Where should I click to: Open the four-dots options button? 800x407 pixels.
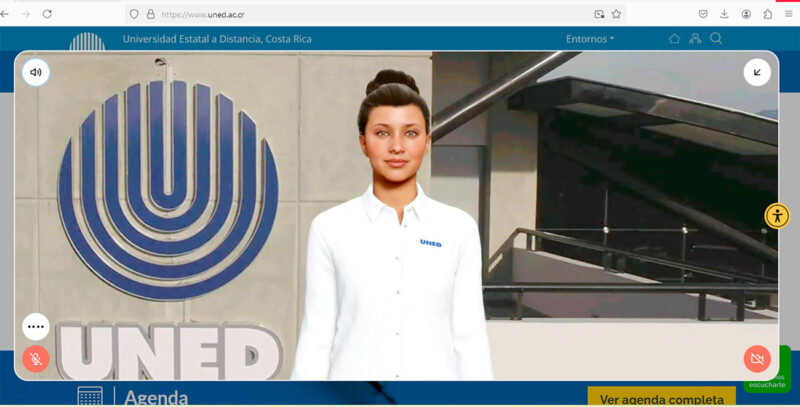point(36,326)
